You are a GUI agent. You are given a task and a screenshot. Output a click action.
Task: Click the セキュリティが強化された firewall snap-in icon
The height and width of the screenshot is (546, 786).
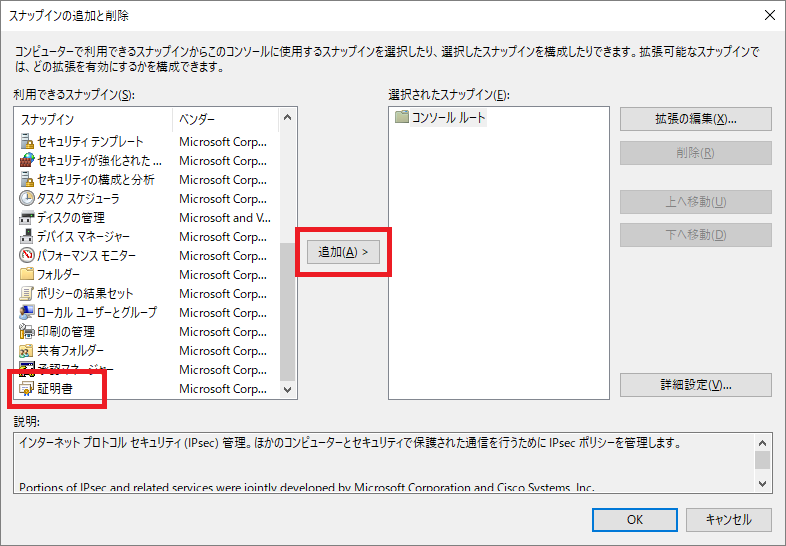point(27,161)
